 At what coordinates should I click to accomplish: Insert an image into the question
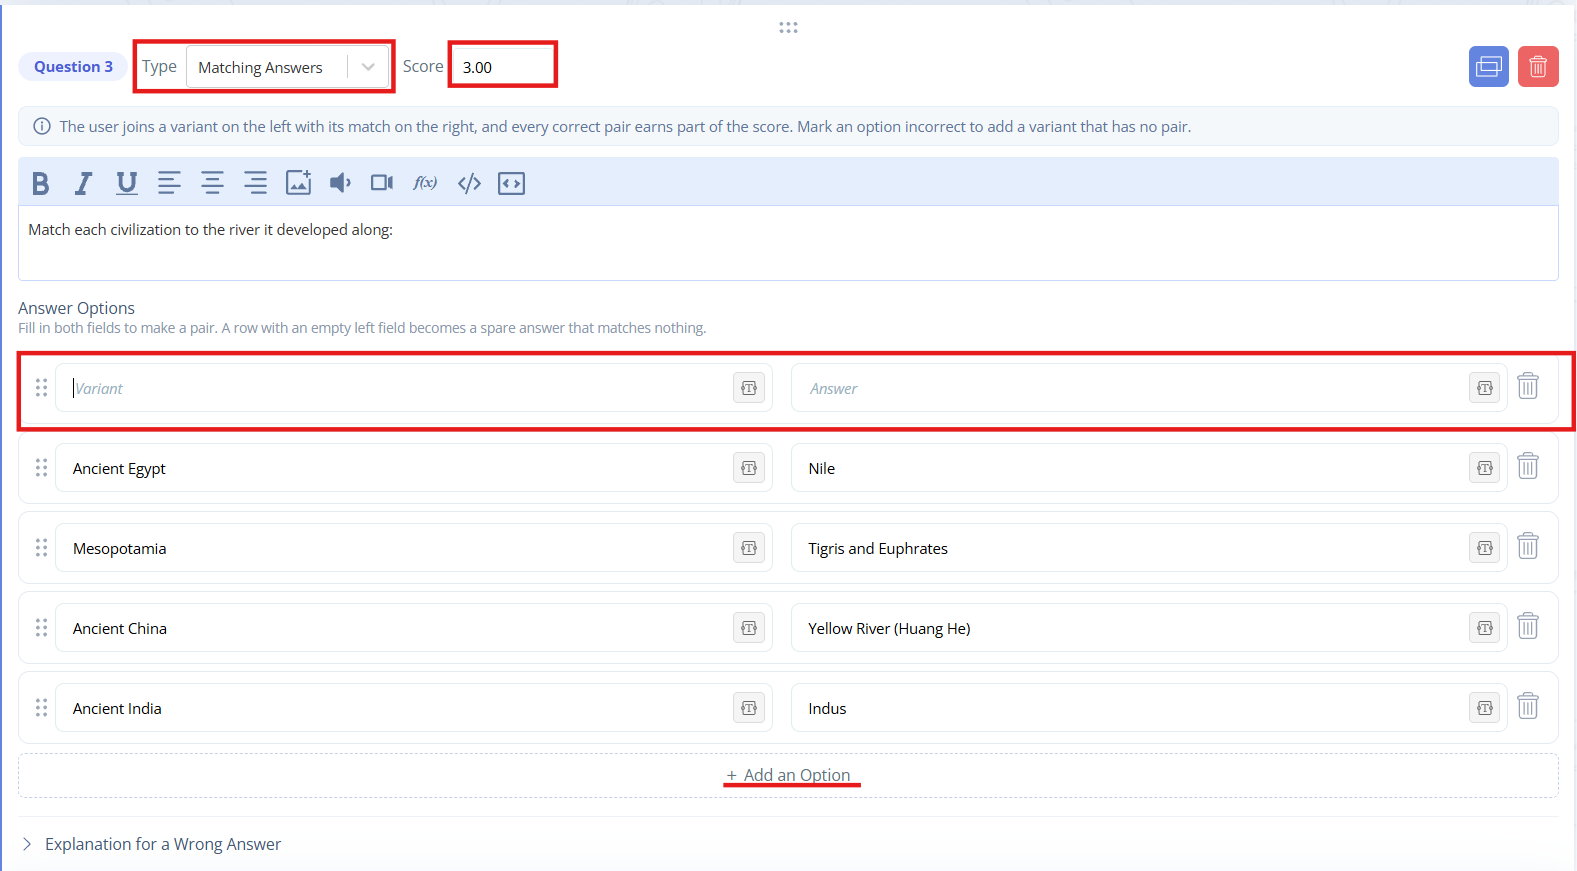point(298,183)
